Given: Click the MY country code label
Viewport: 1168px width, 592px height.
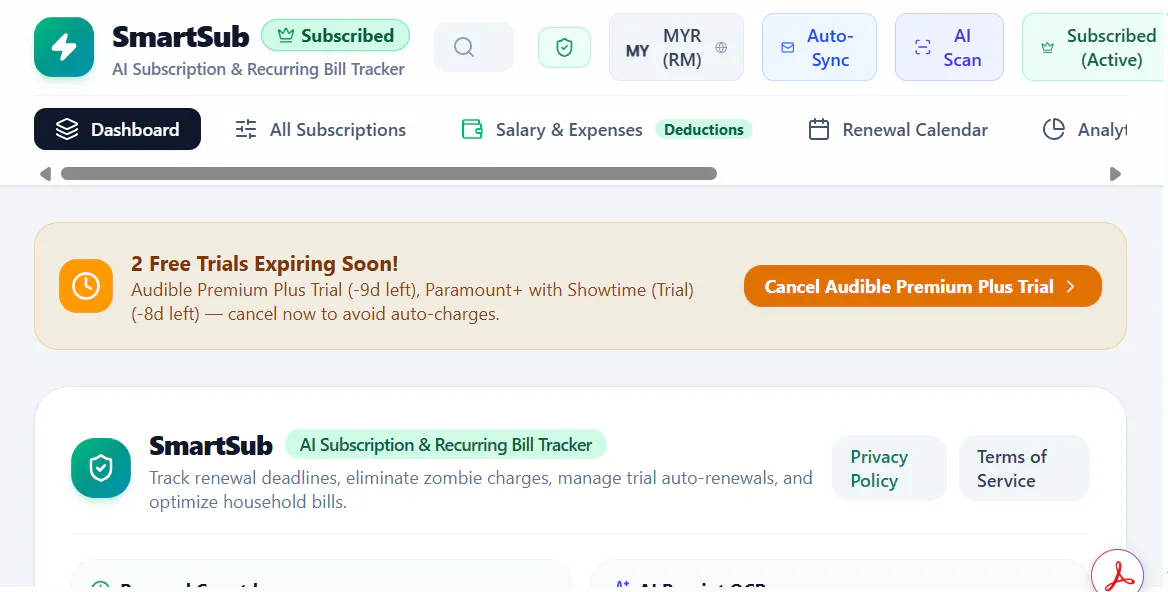Looking at the screenshot, I should coord(637,51).
